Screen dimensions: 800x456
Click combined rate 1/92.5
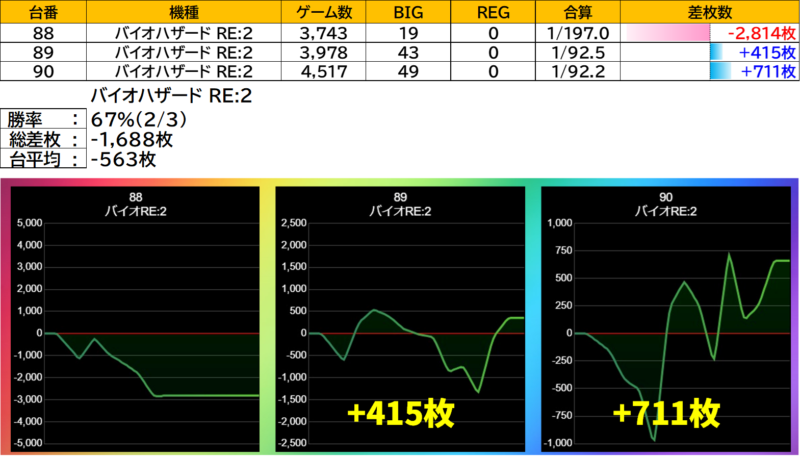pos(578,53)
